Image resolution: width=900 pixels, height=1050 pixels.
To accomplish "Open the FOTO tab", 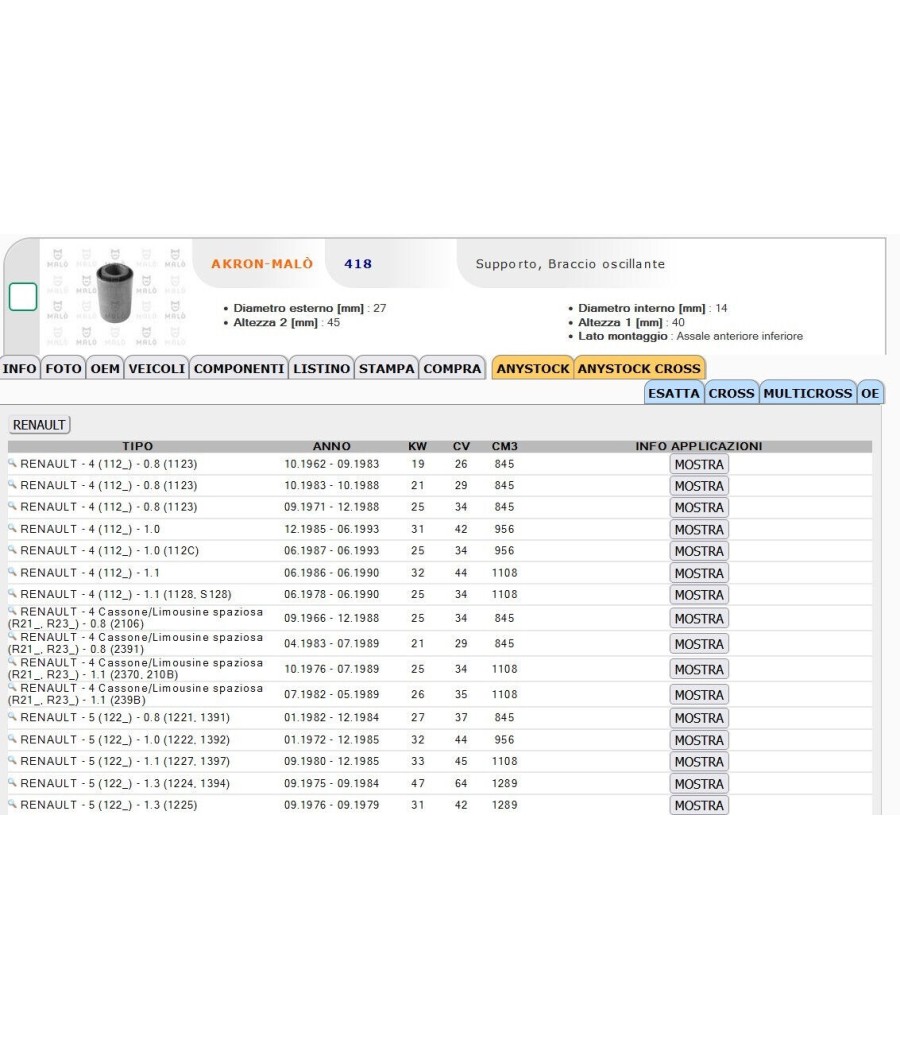I will click(x=64, y=368).
